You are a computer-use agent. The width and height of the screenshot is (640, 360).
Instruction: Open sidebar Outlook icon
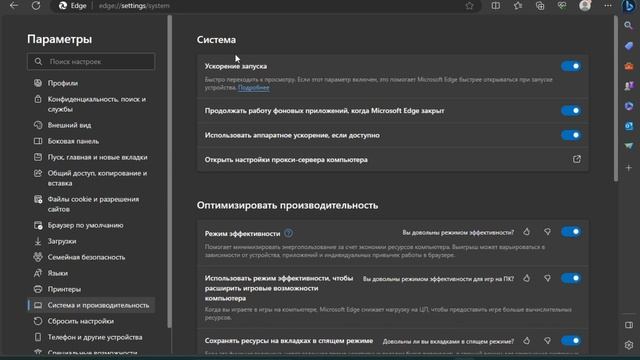click(629, 126)
